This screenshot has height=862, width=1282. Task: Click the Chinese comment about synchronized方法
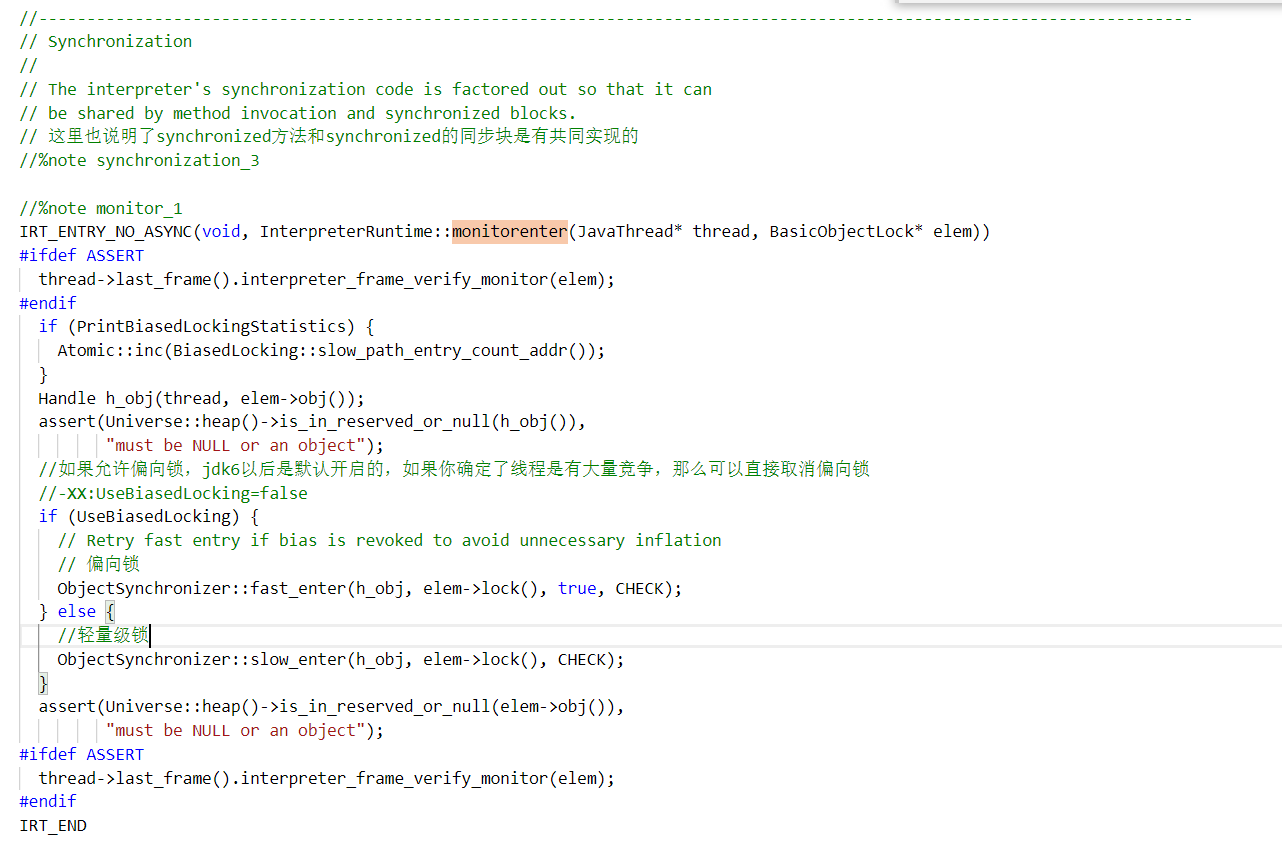click(328, 137)
